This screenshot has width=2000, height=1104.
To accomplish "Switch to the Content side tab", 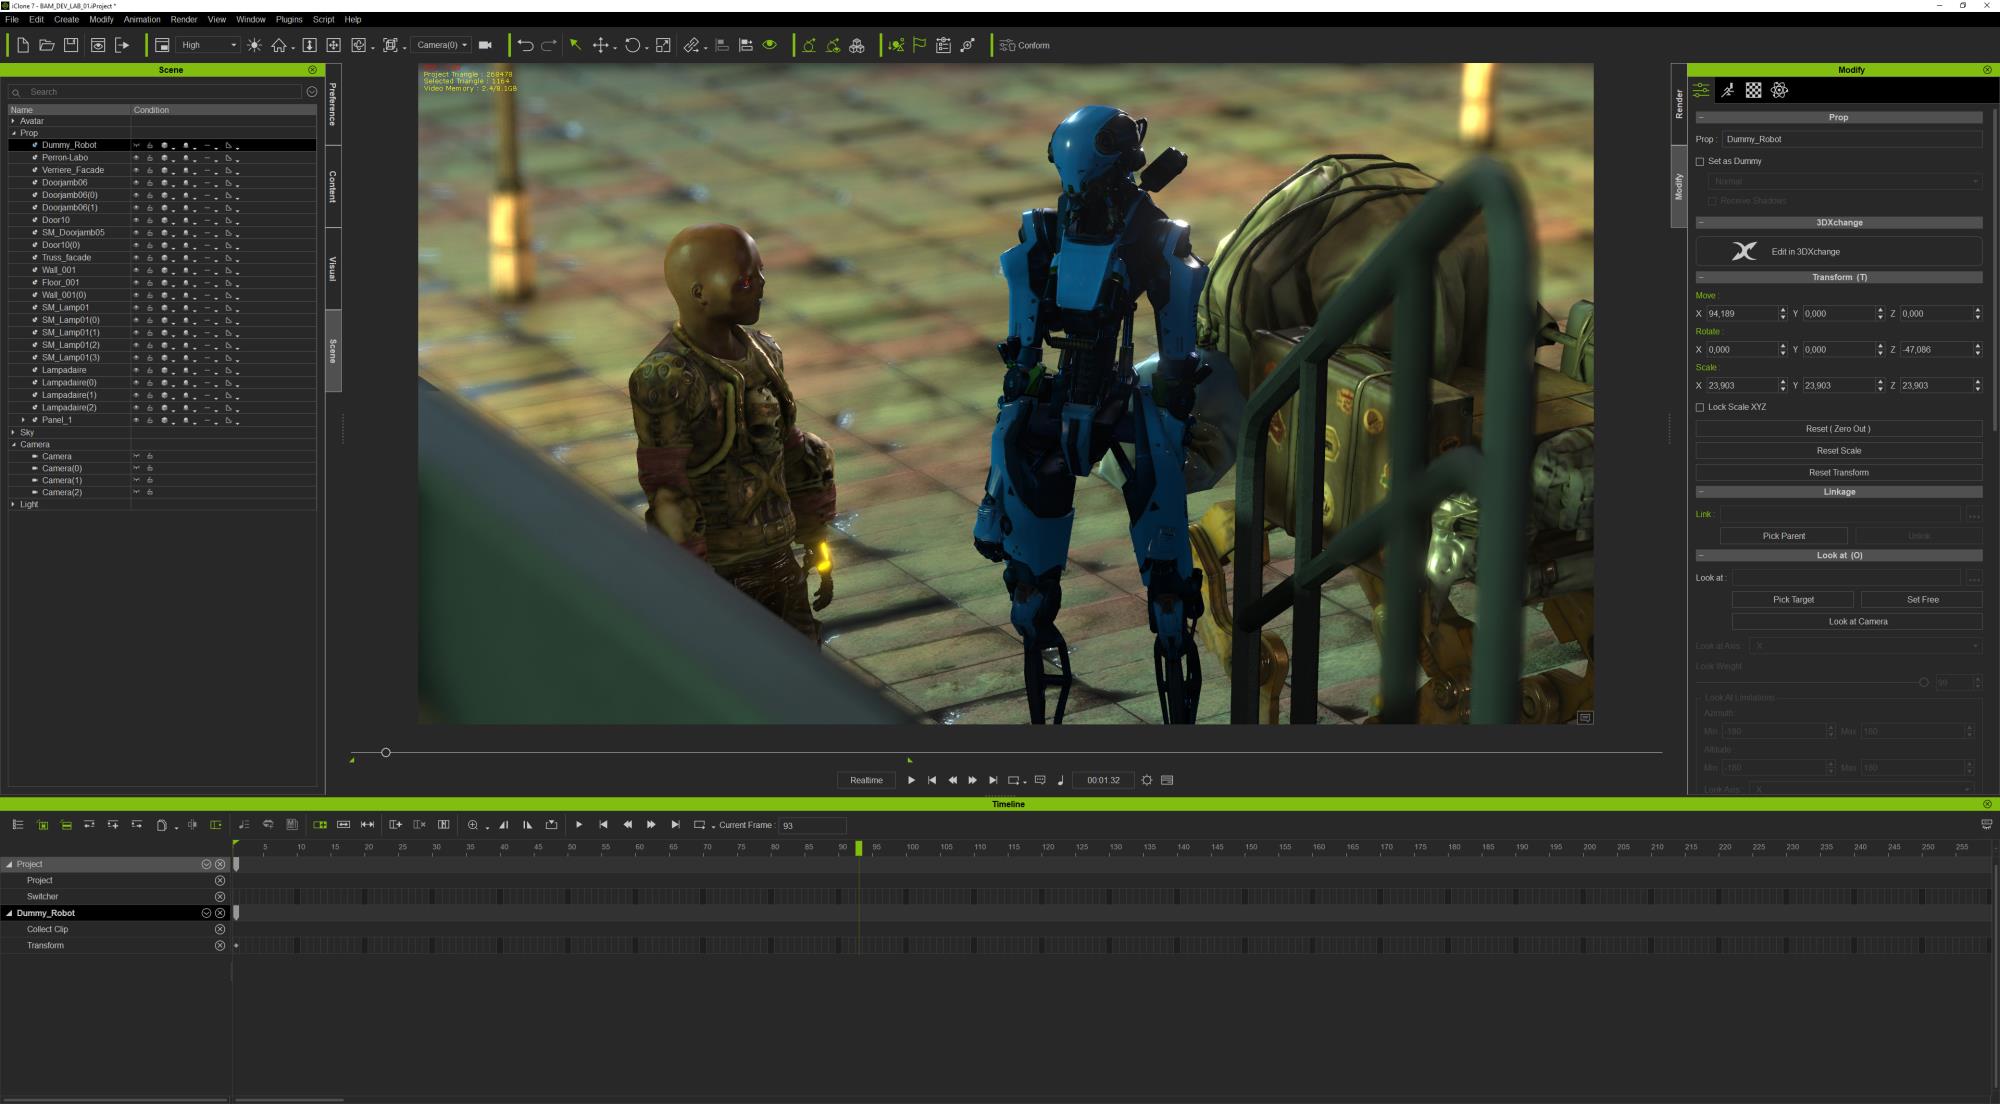I will click(x=333, y=186).
